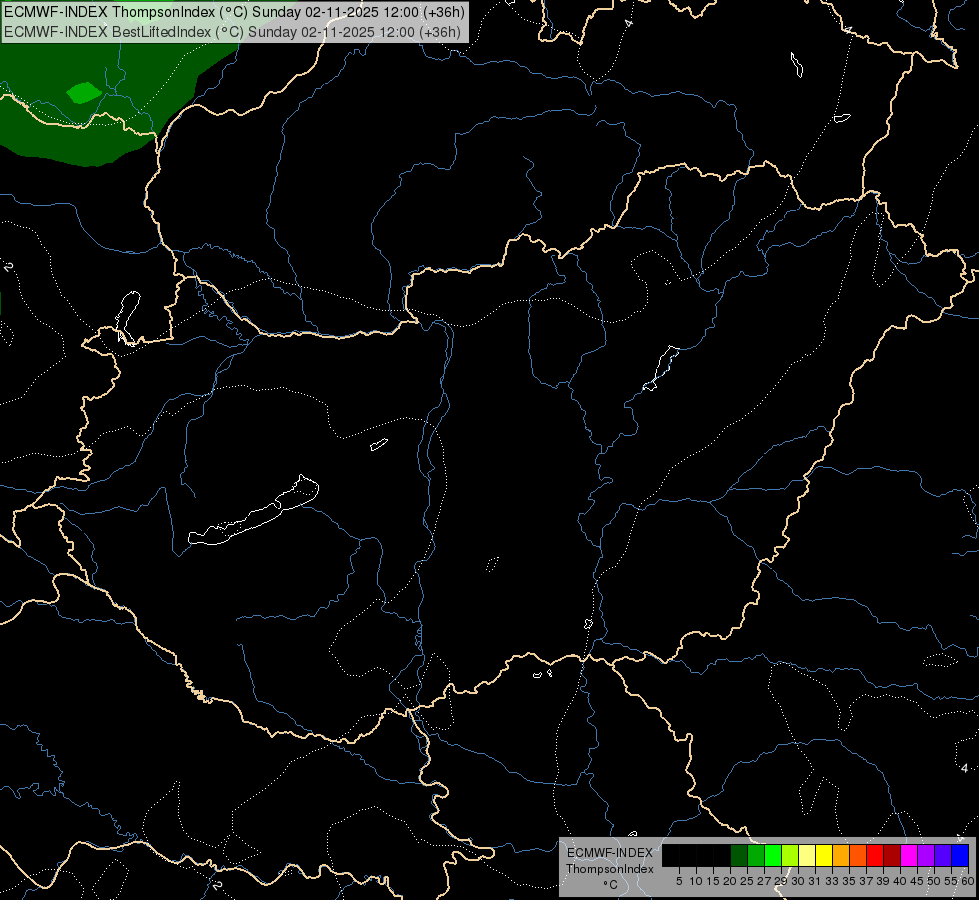Click the ThompsonIndex title line at top
979x900 pixels.
(x=234, y=12)
